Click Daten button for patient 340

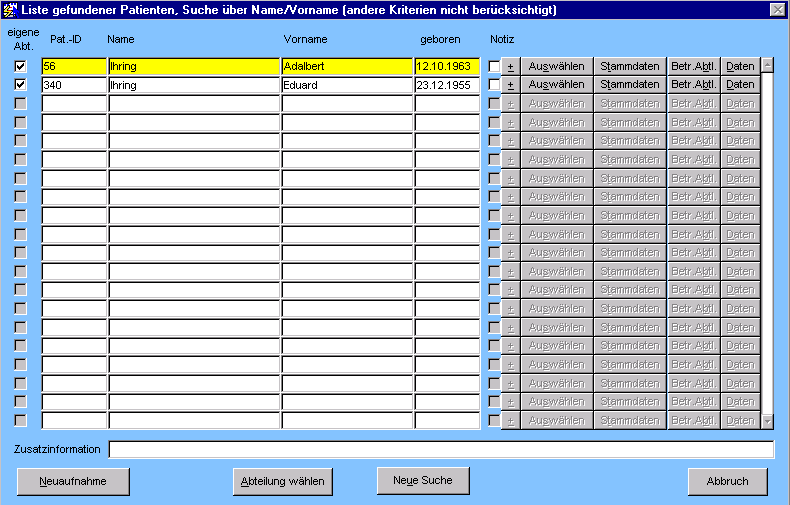point(740,85)
